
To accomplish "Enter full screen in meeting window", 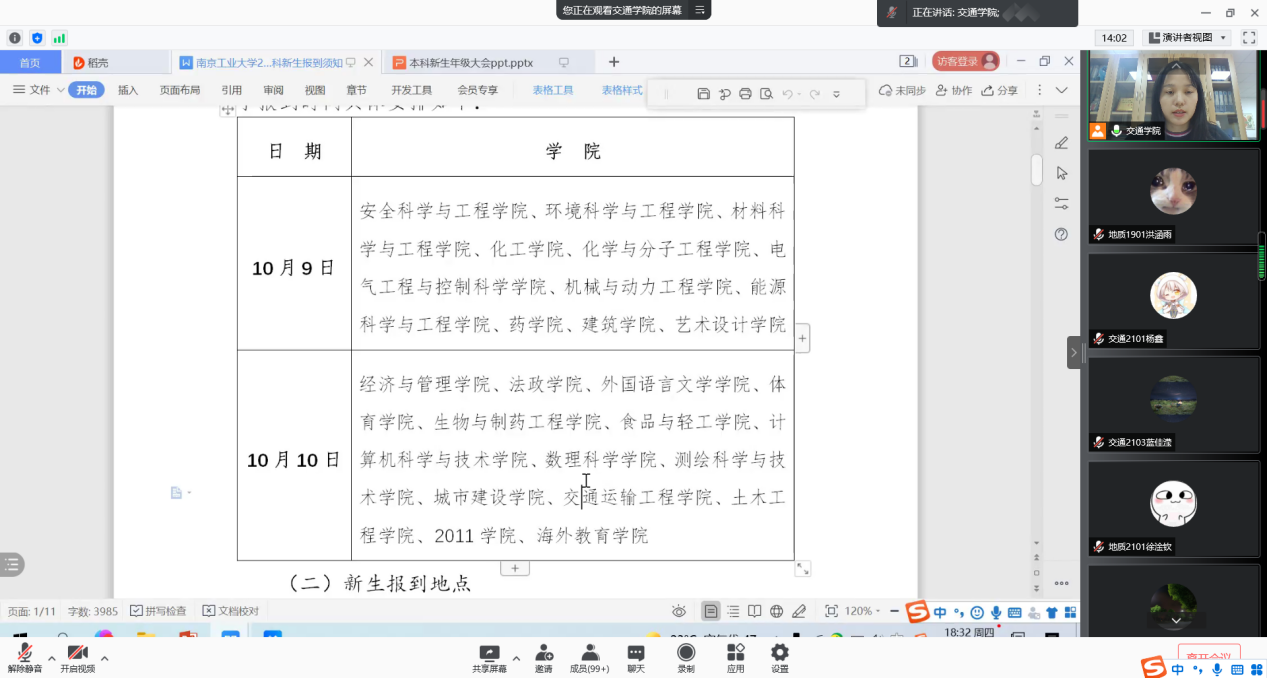I will (x=1248, y=38).
